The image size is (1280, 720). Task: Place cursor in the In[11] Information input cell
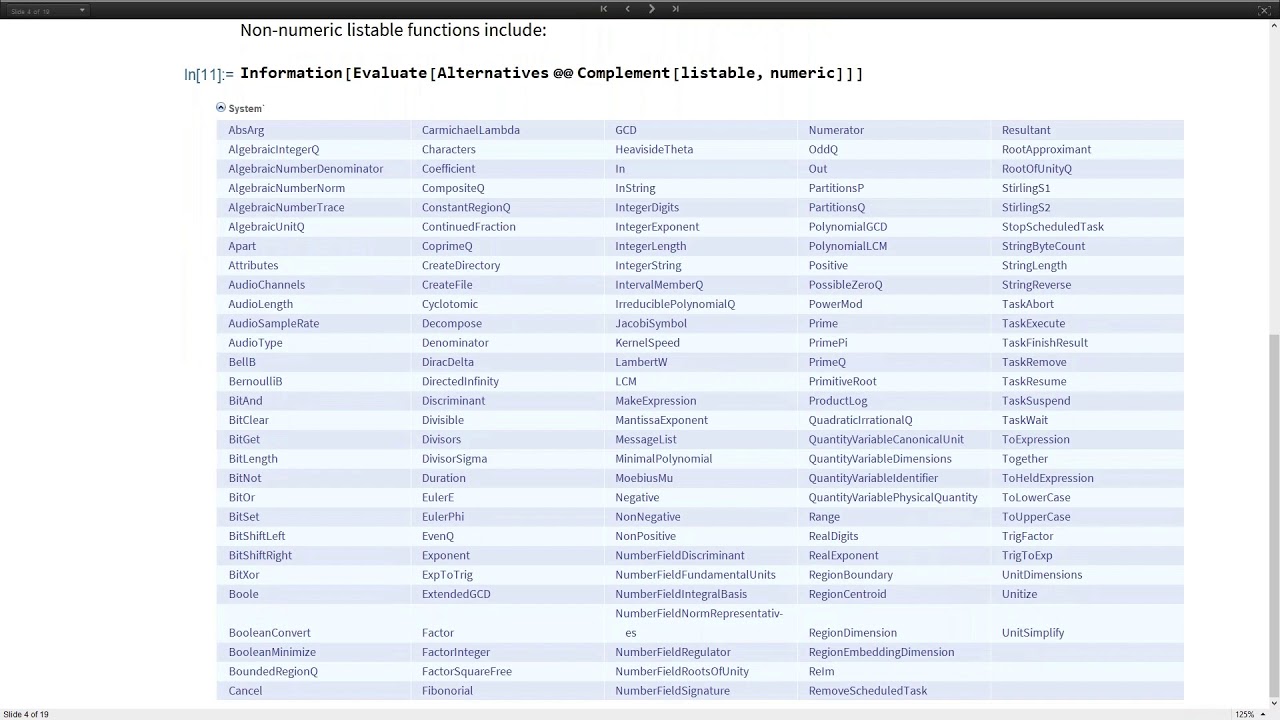[x=551, y=73]
